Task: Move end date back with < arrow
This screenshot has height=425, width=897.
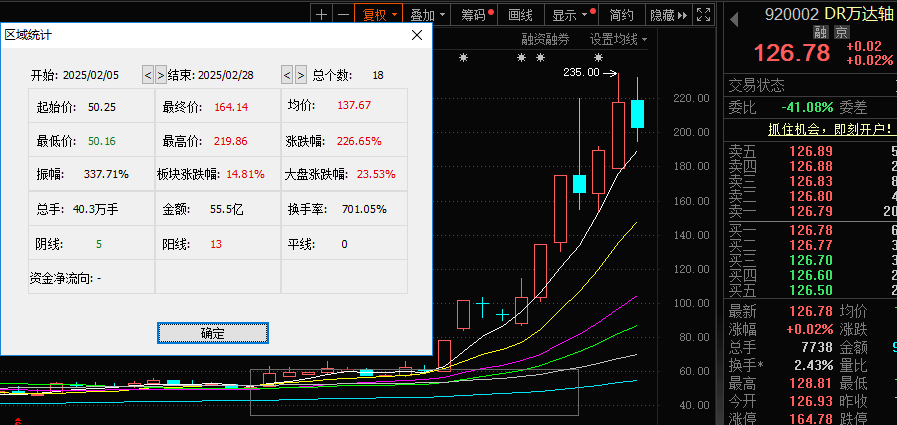Action: 287,75
